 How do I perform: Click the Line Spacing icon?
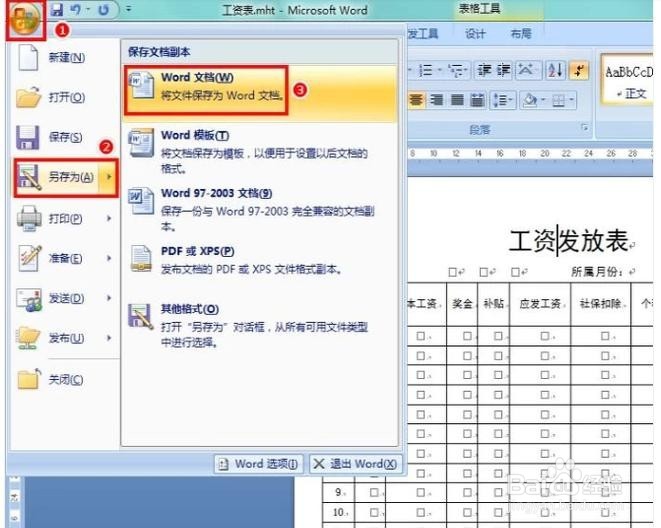(502, 100)
